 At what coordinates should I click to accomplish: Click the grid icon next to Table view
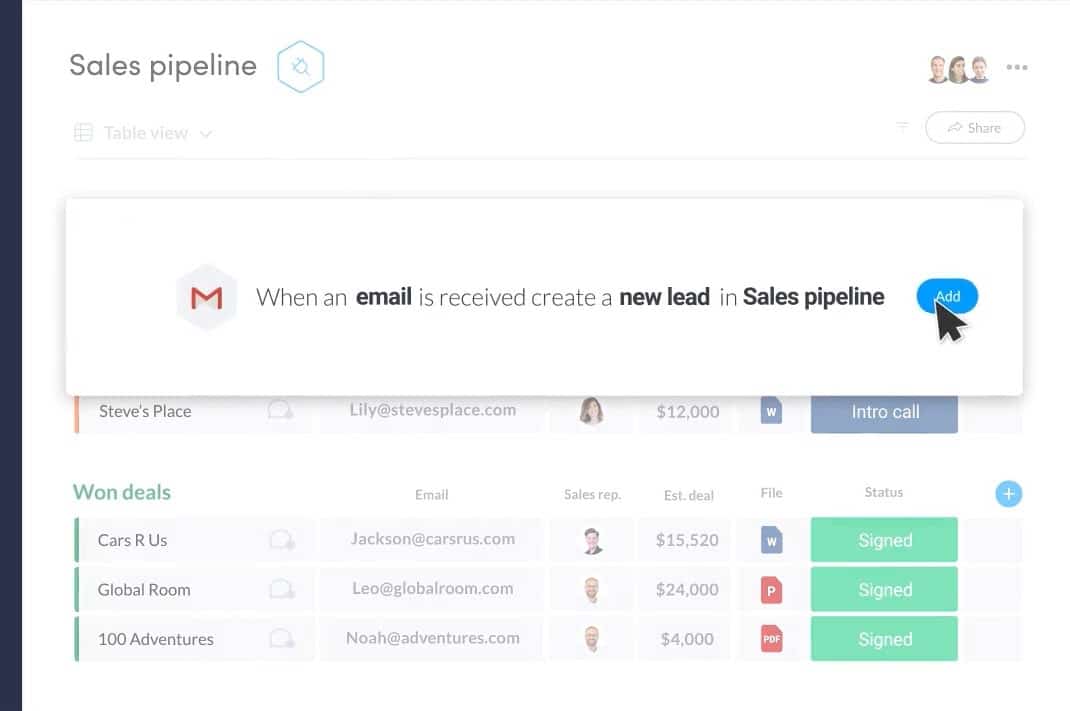point(84,132)
